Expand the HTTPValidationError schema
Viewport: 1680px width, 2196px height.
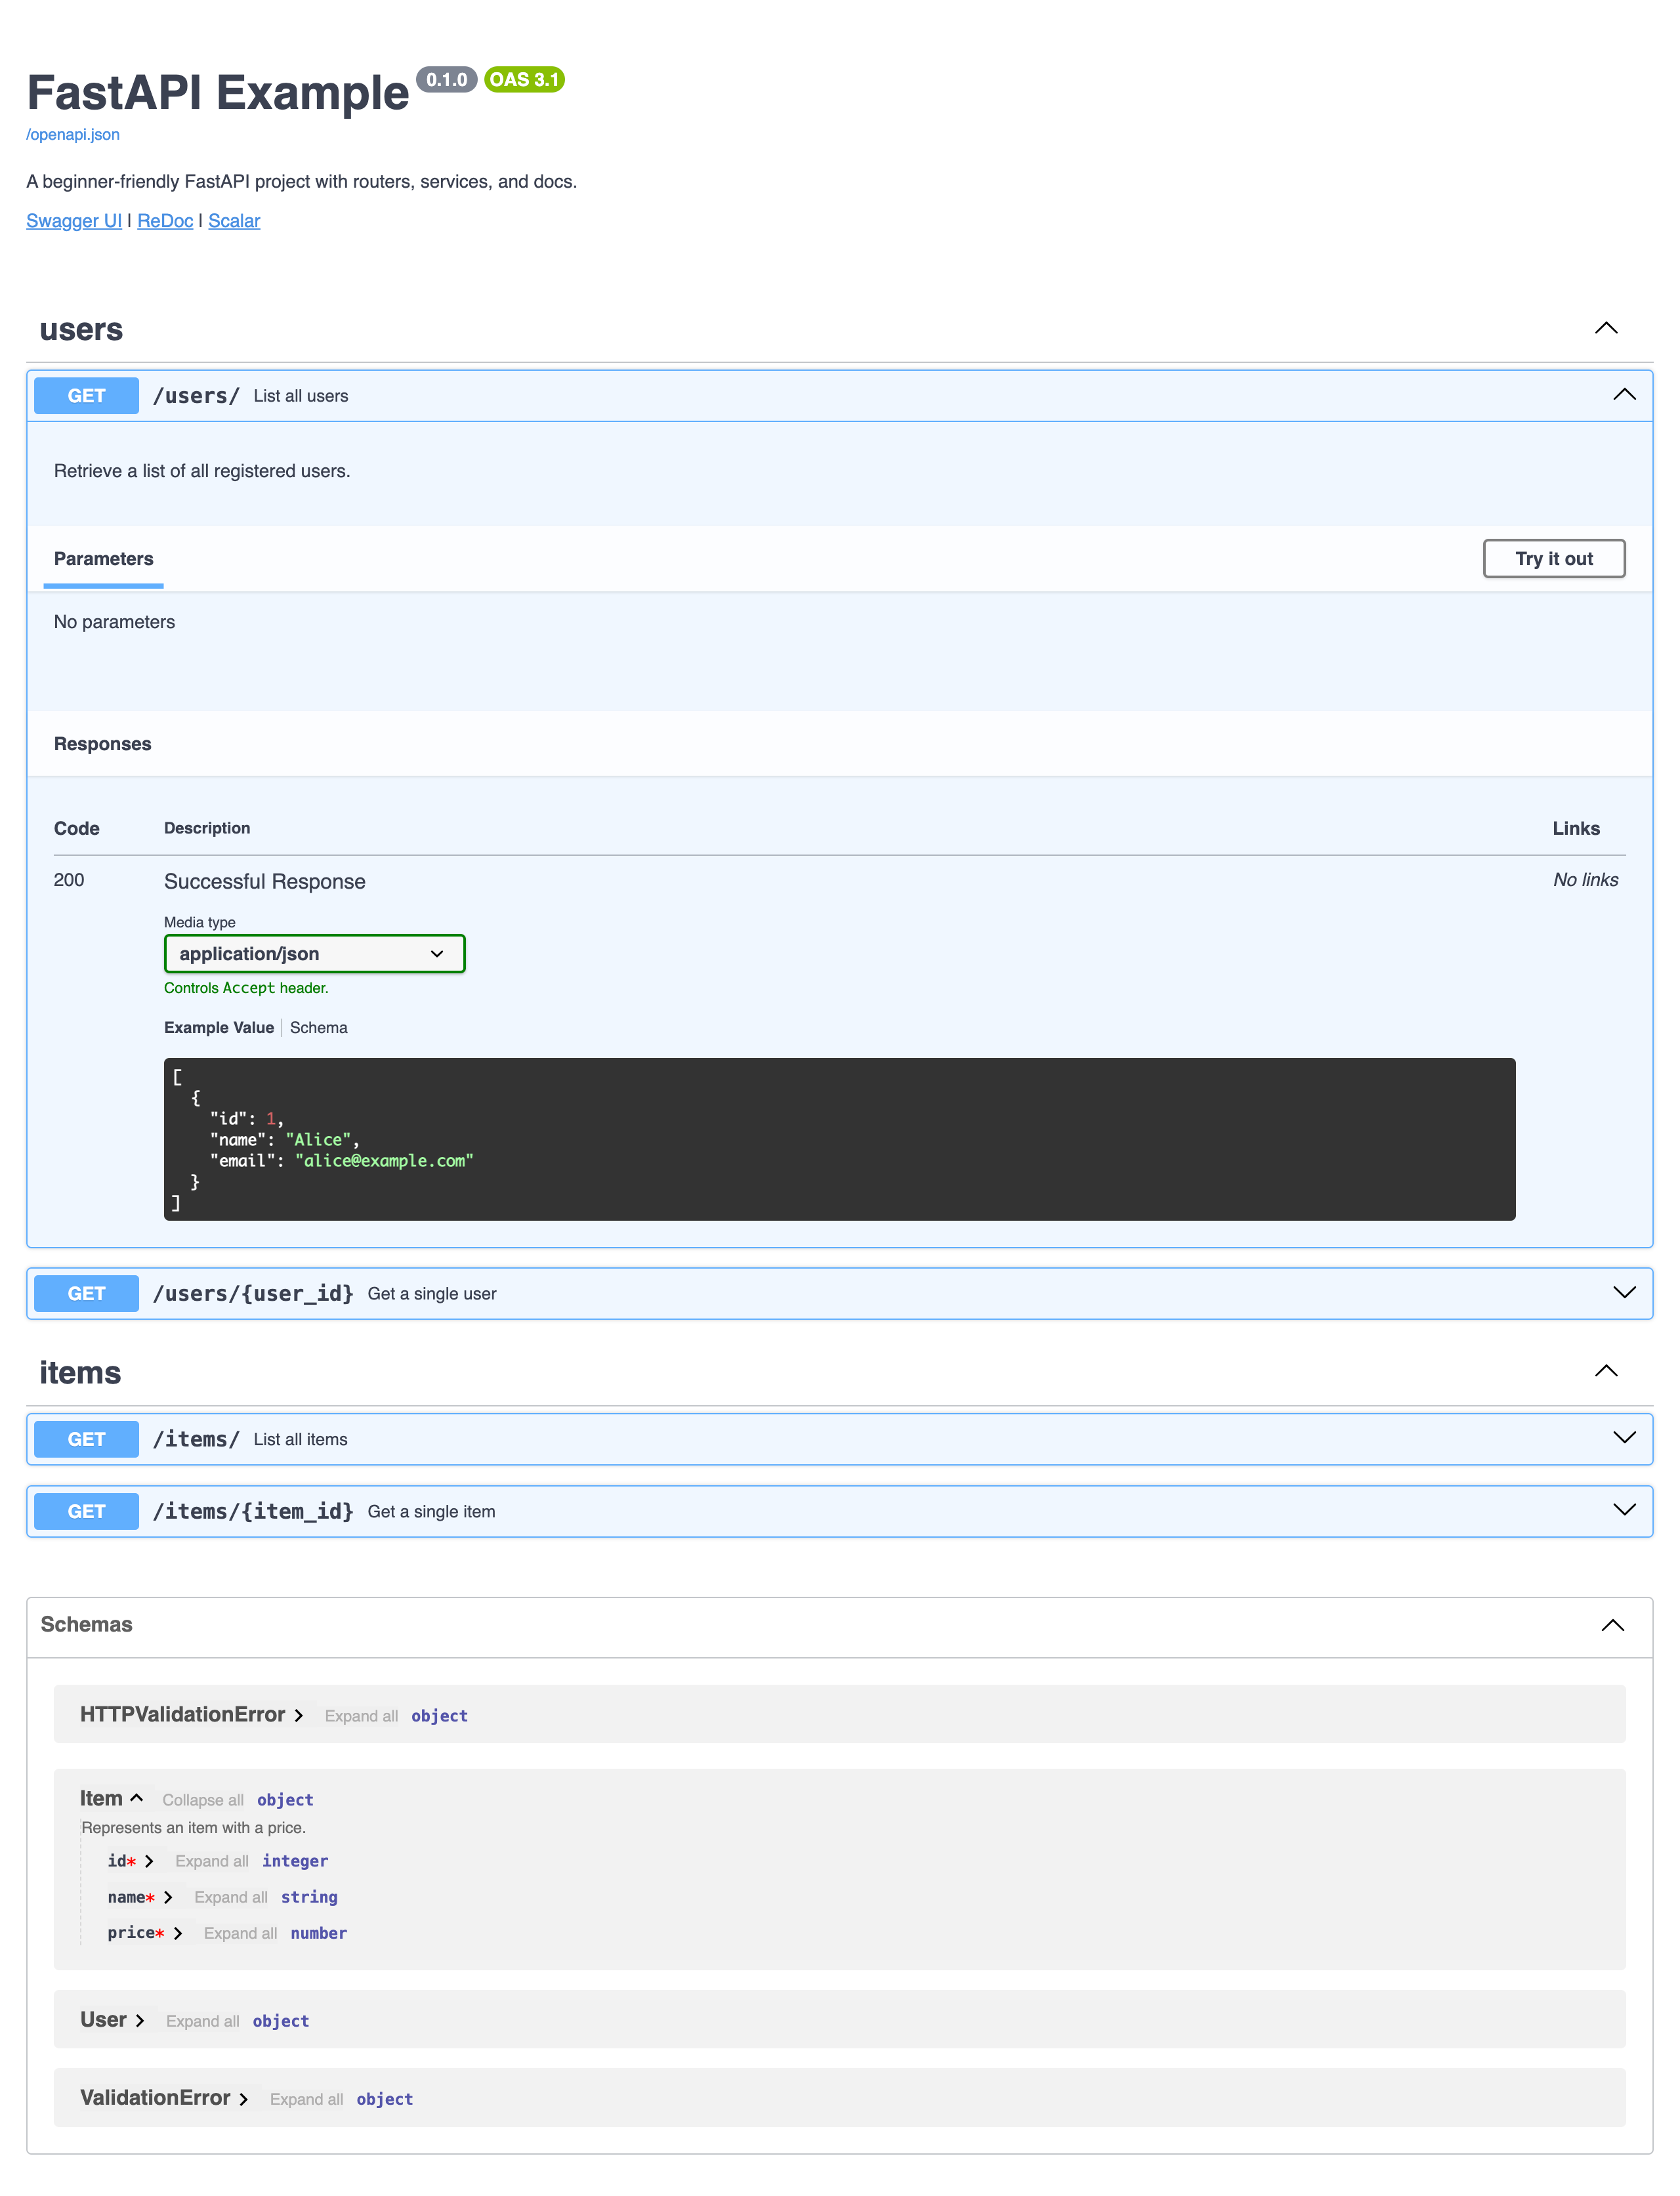(299, 1714)
